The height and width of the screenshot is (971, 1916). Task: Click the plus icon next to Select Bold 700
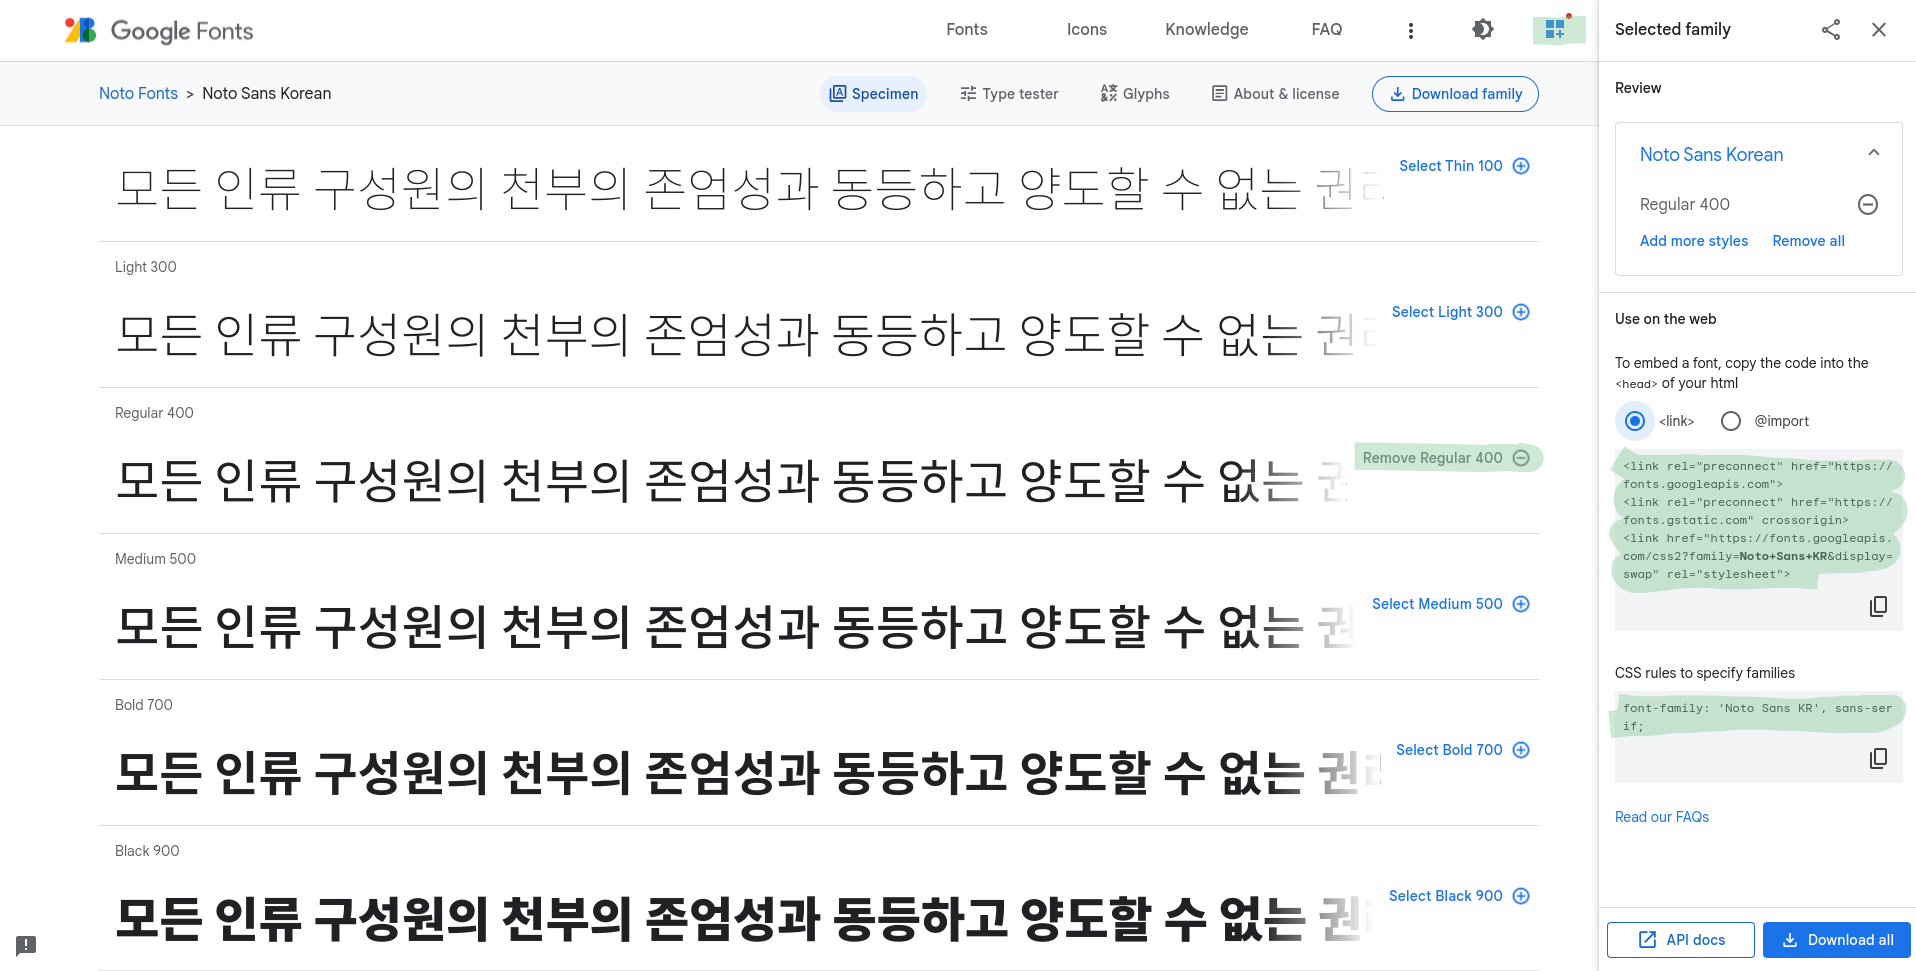coord(1521,750)
